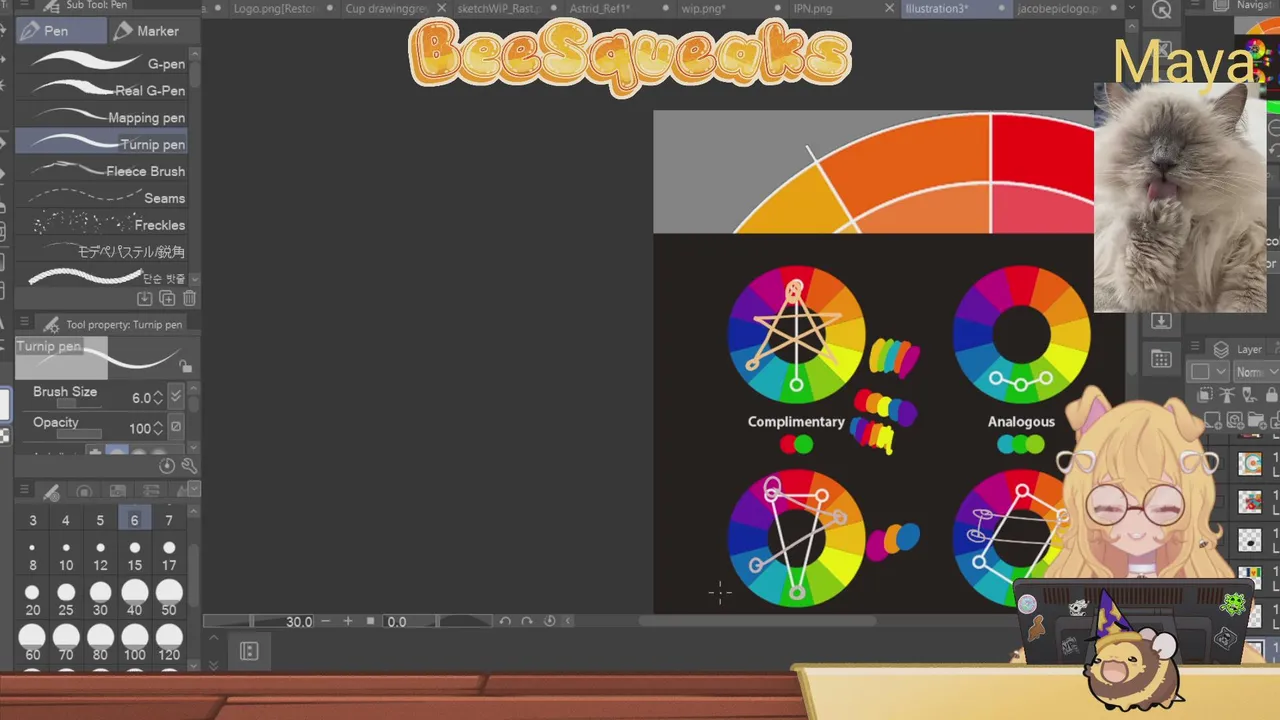Switch to the Pen sub tool group
Viewport: 1280px width, 720px height.
tap(61, 31)
